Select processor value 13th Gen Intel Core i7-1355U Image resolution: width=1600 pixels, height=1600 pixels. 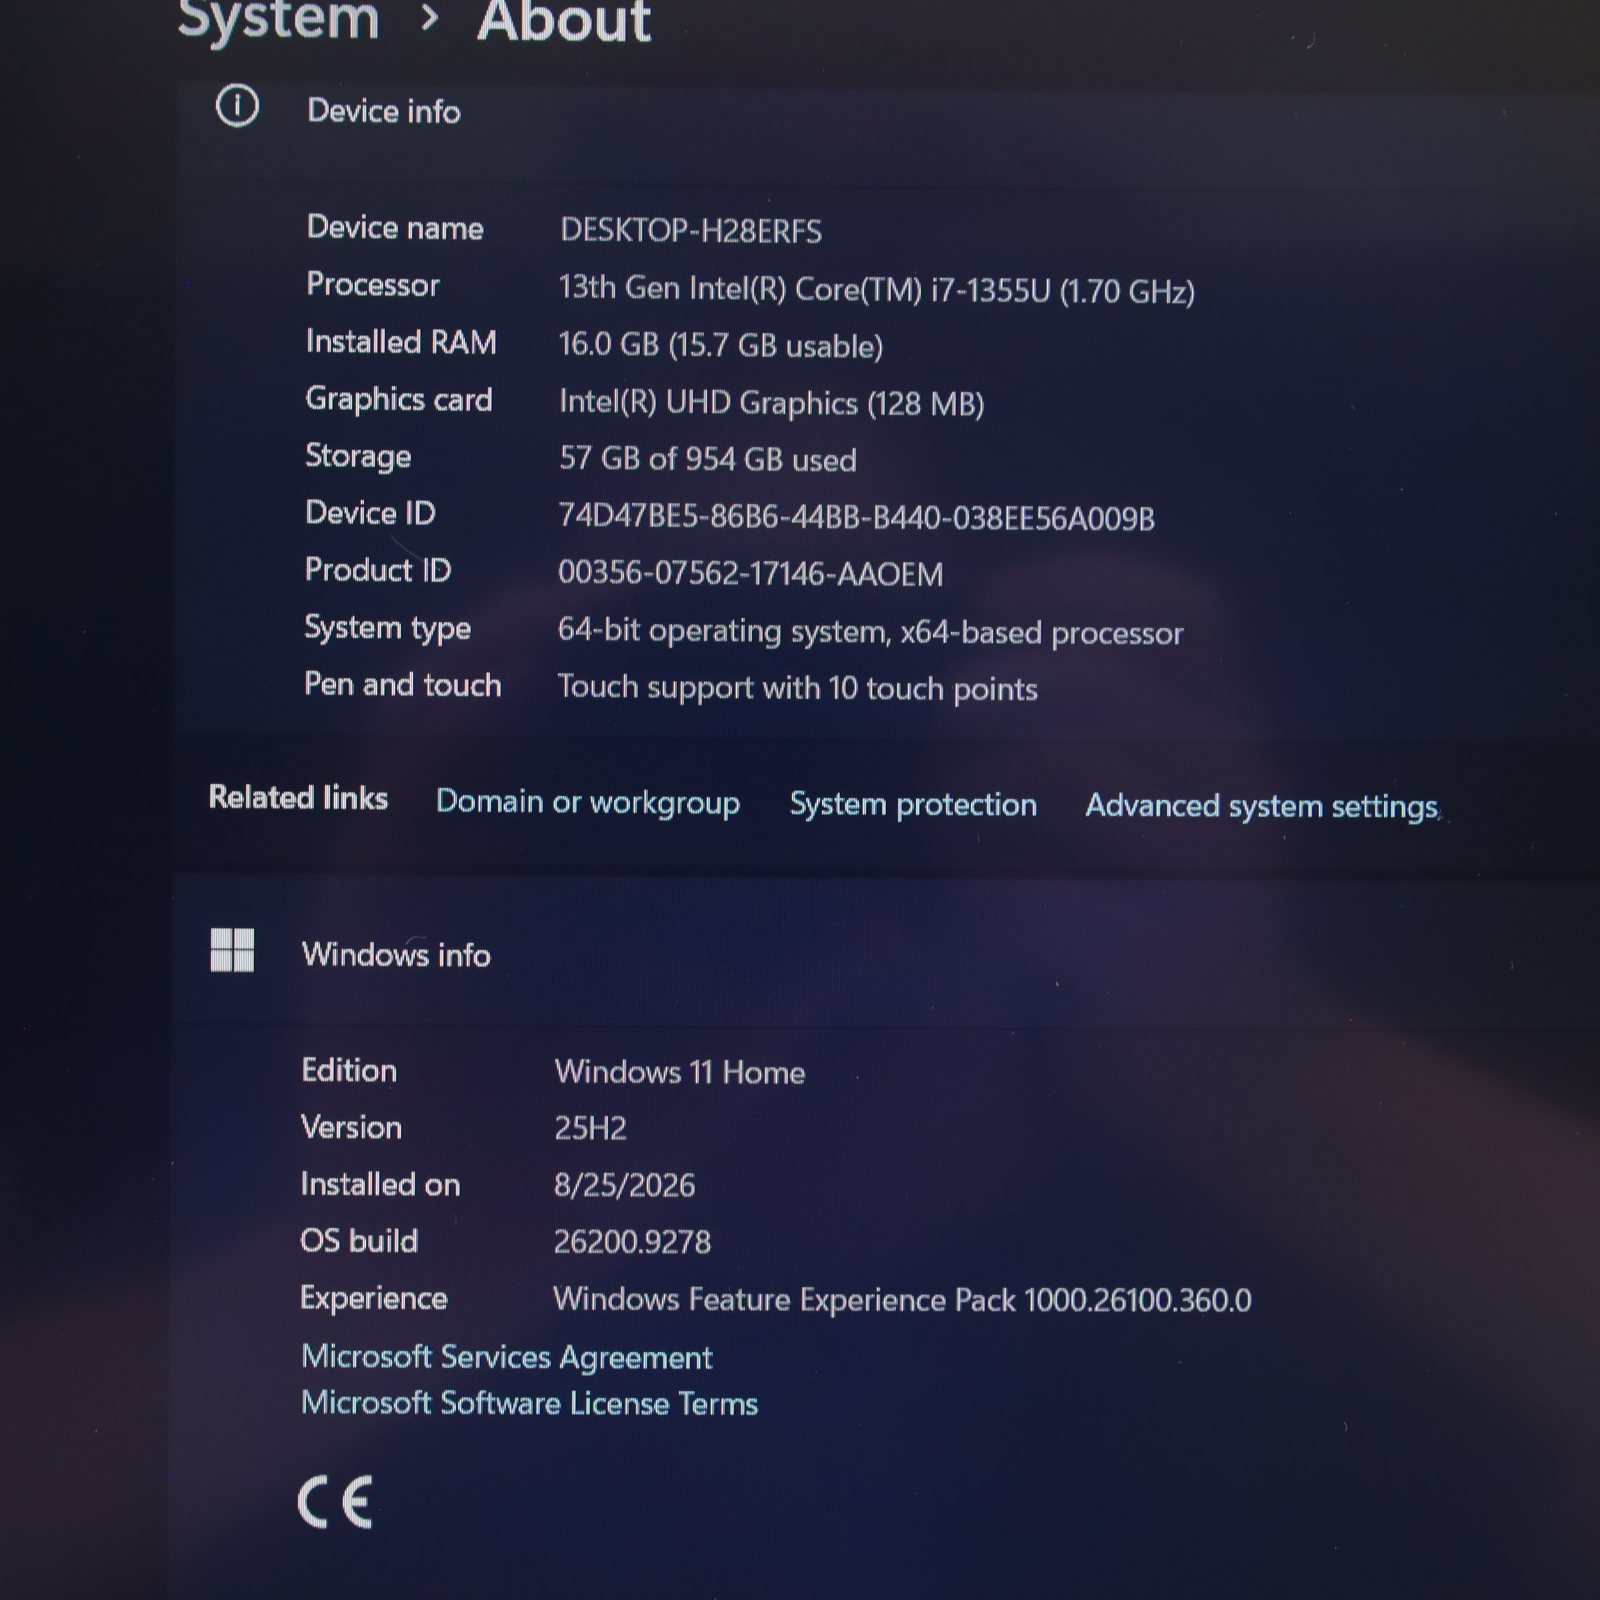click(x=877, y=289)
